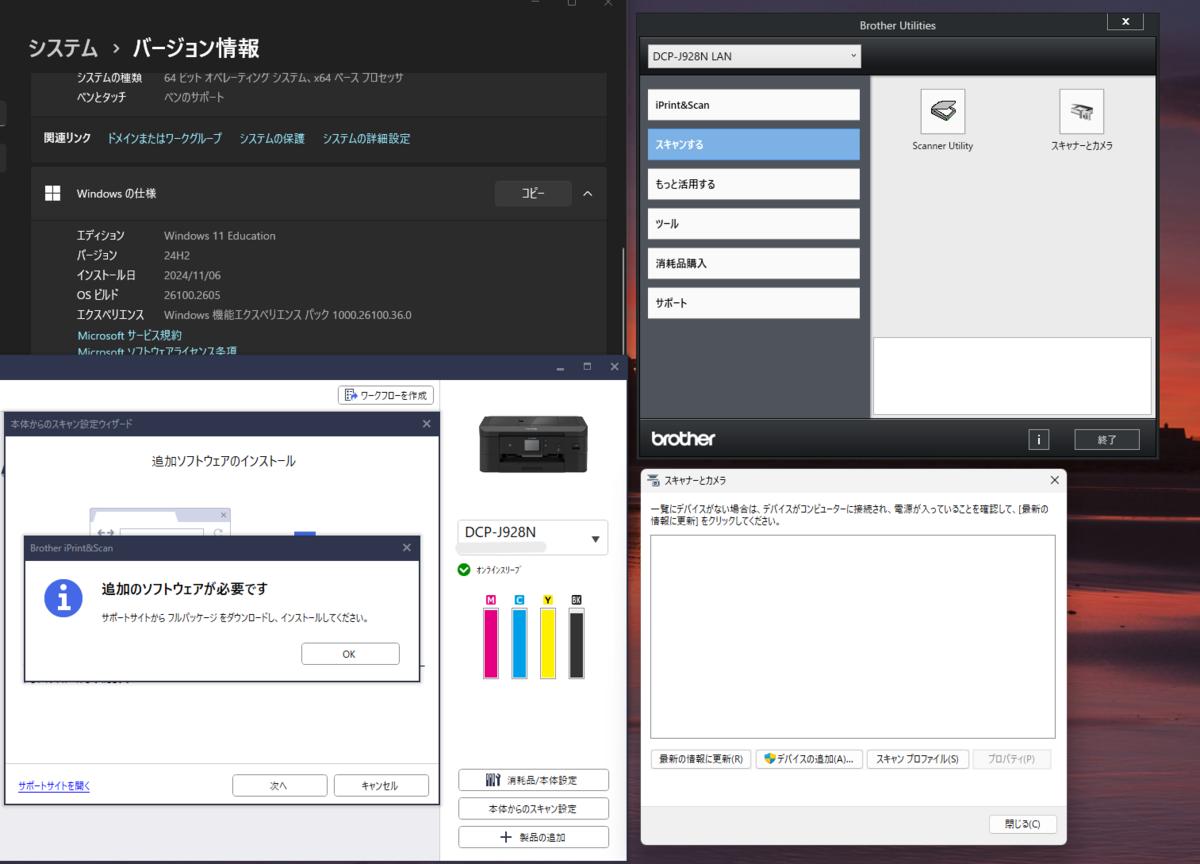
Task: Click 本体からのスキャン設定 button
Action: [x=533, y=808]
